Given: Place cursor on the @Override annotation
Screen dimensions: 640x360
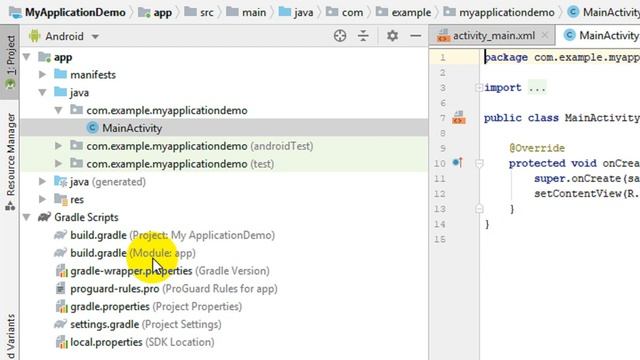Looking at the screenshot, I should [x=537, y=148].
